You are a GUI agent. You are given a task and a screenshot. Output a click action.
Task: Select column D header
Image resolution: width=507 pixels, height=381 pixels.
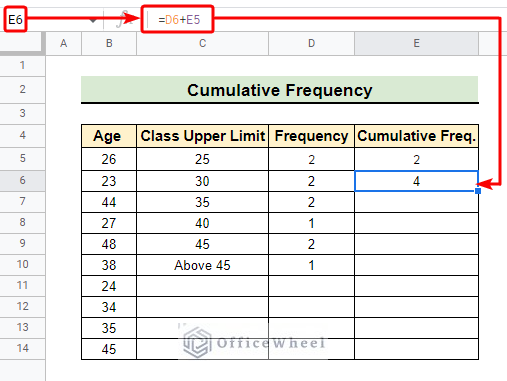tap(311, 43)
